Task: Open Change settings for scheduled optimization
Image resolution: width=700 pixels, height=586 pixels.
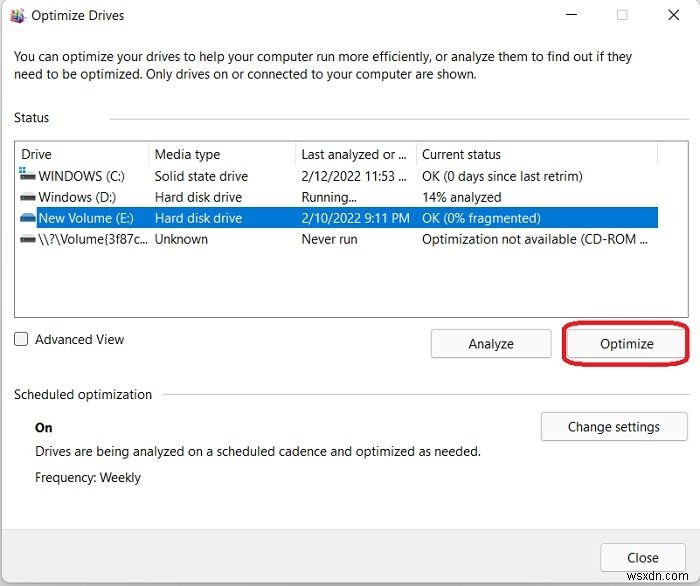Action: coord(614,427)
